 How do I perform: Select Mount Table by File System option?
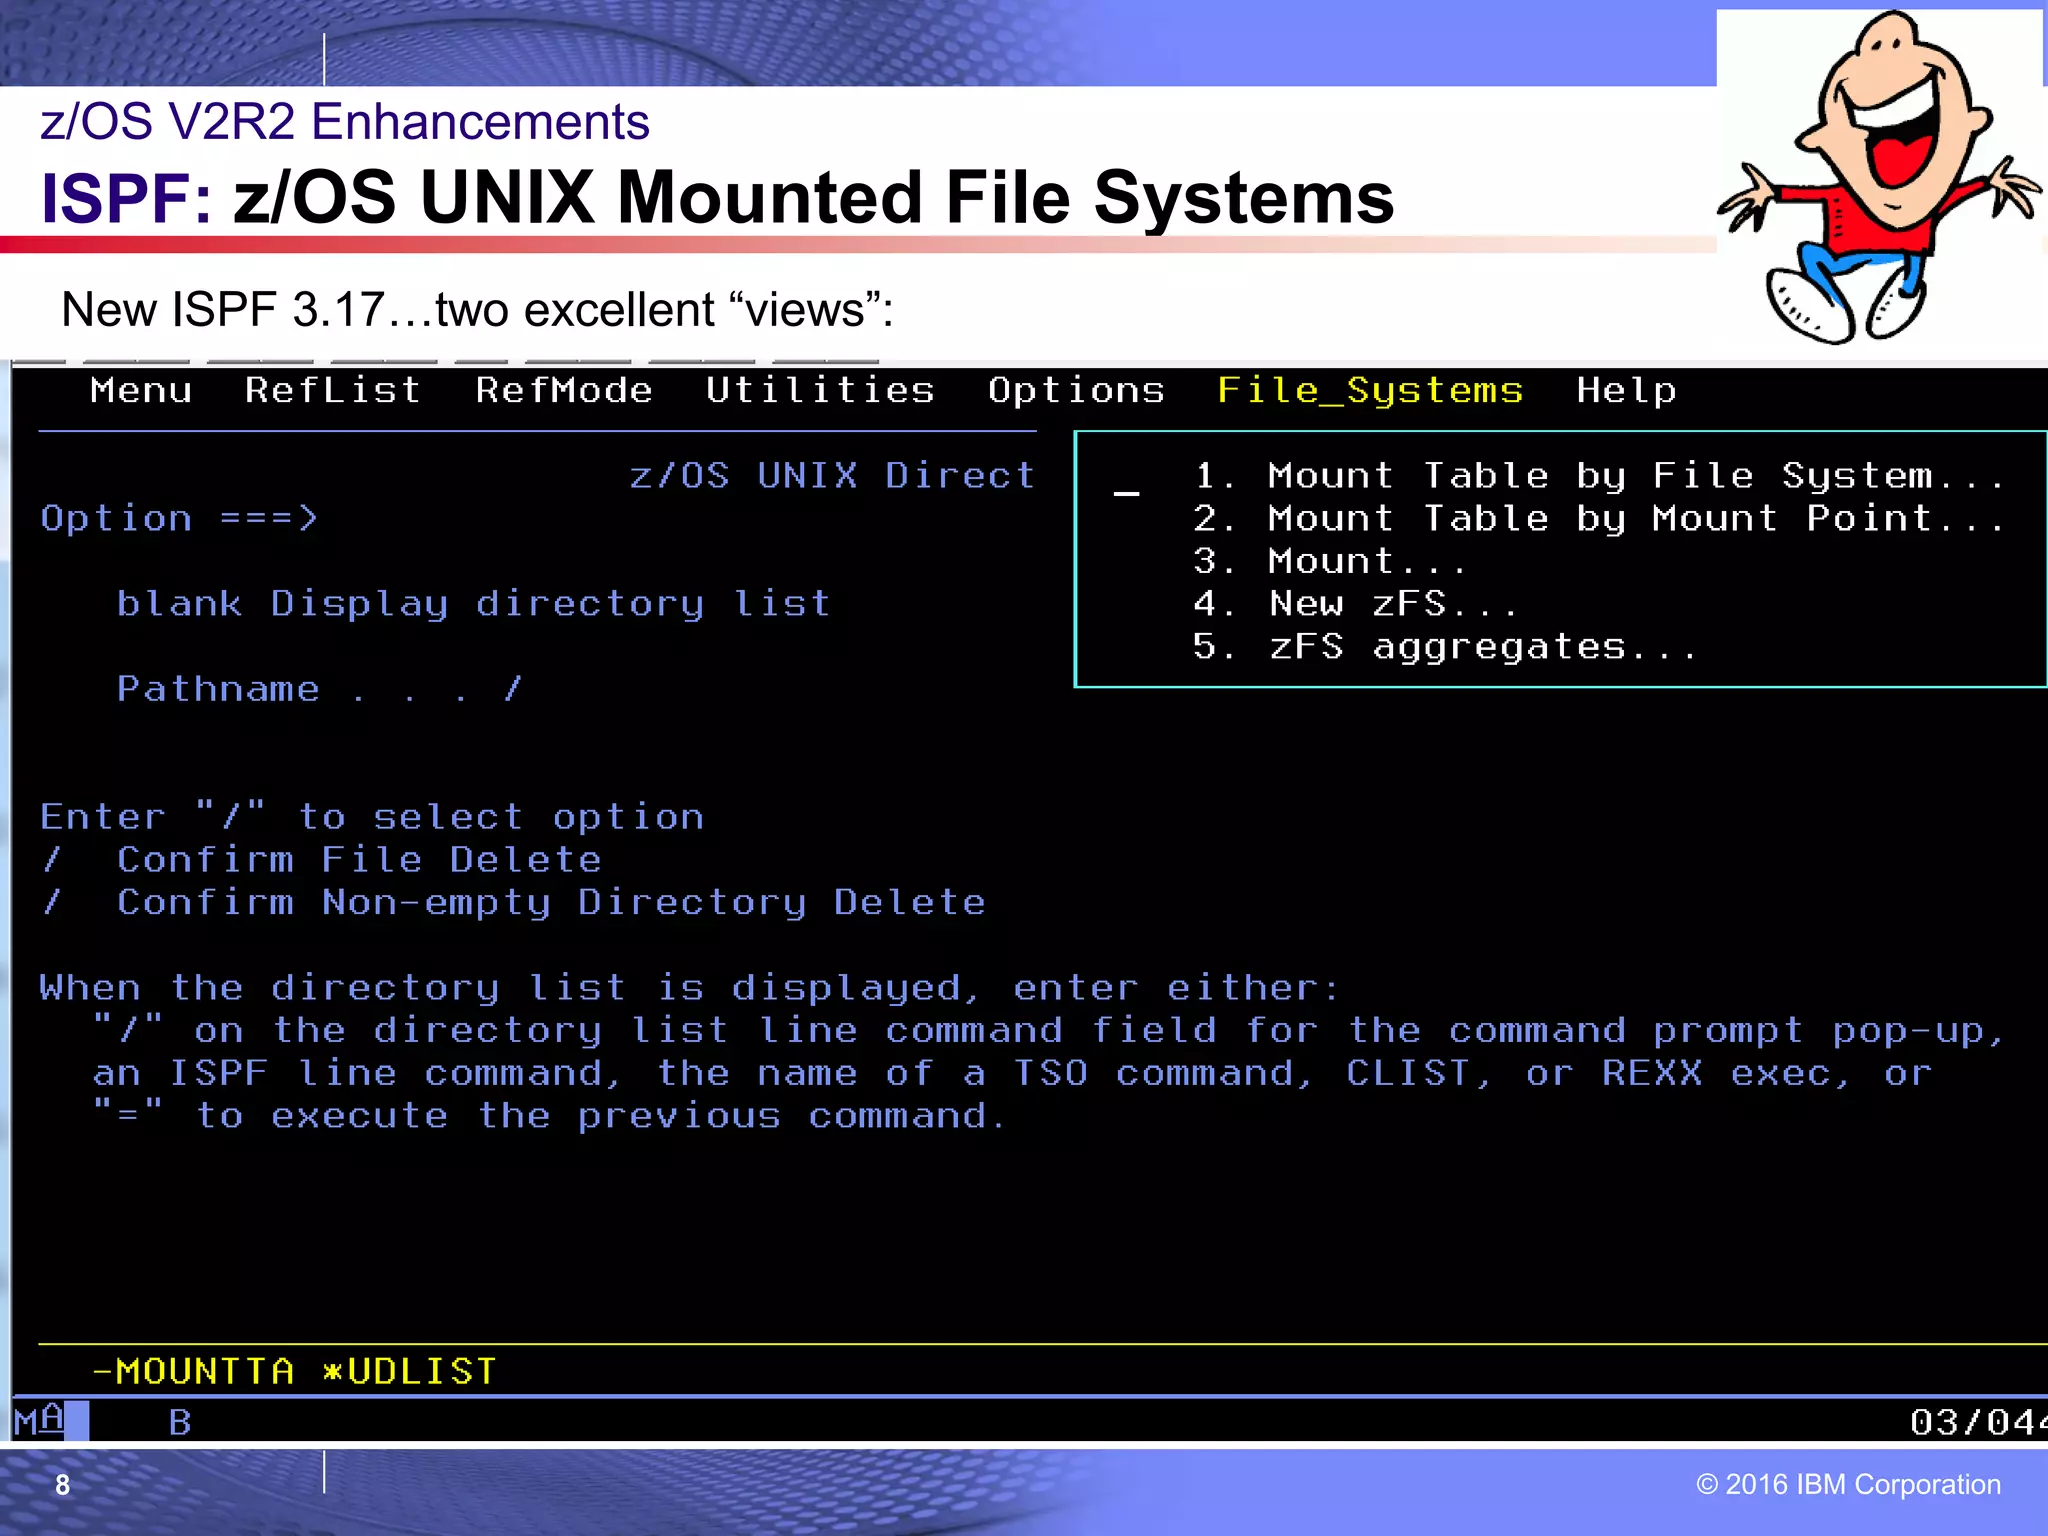tap(1599, 476)
